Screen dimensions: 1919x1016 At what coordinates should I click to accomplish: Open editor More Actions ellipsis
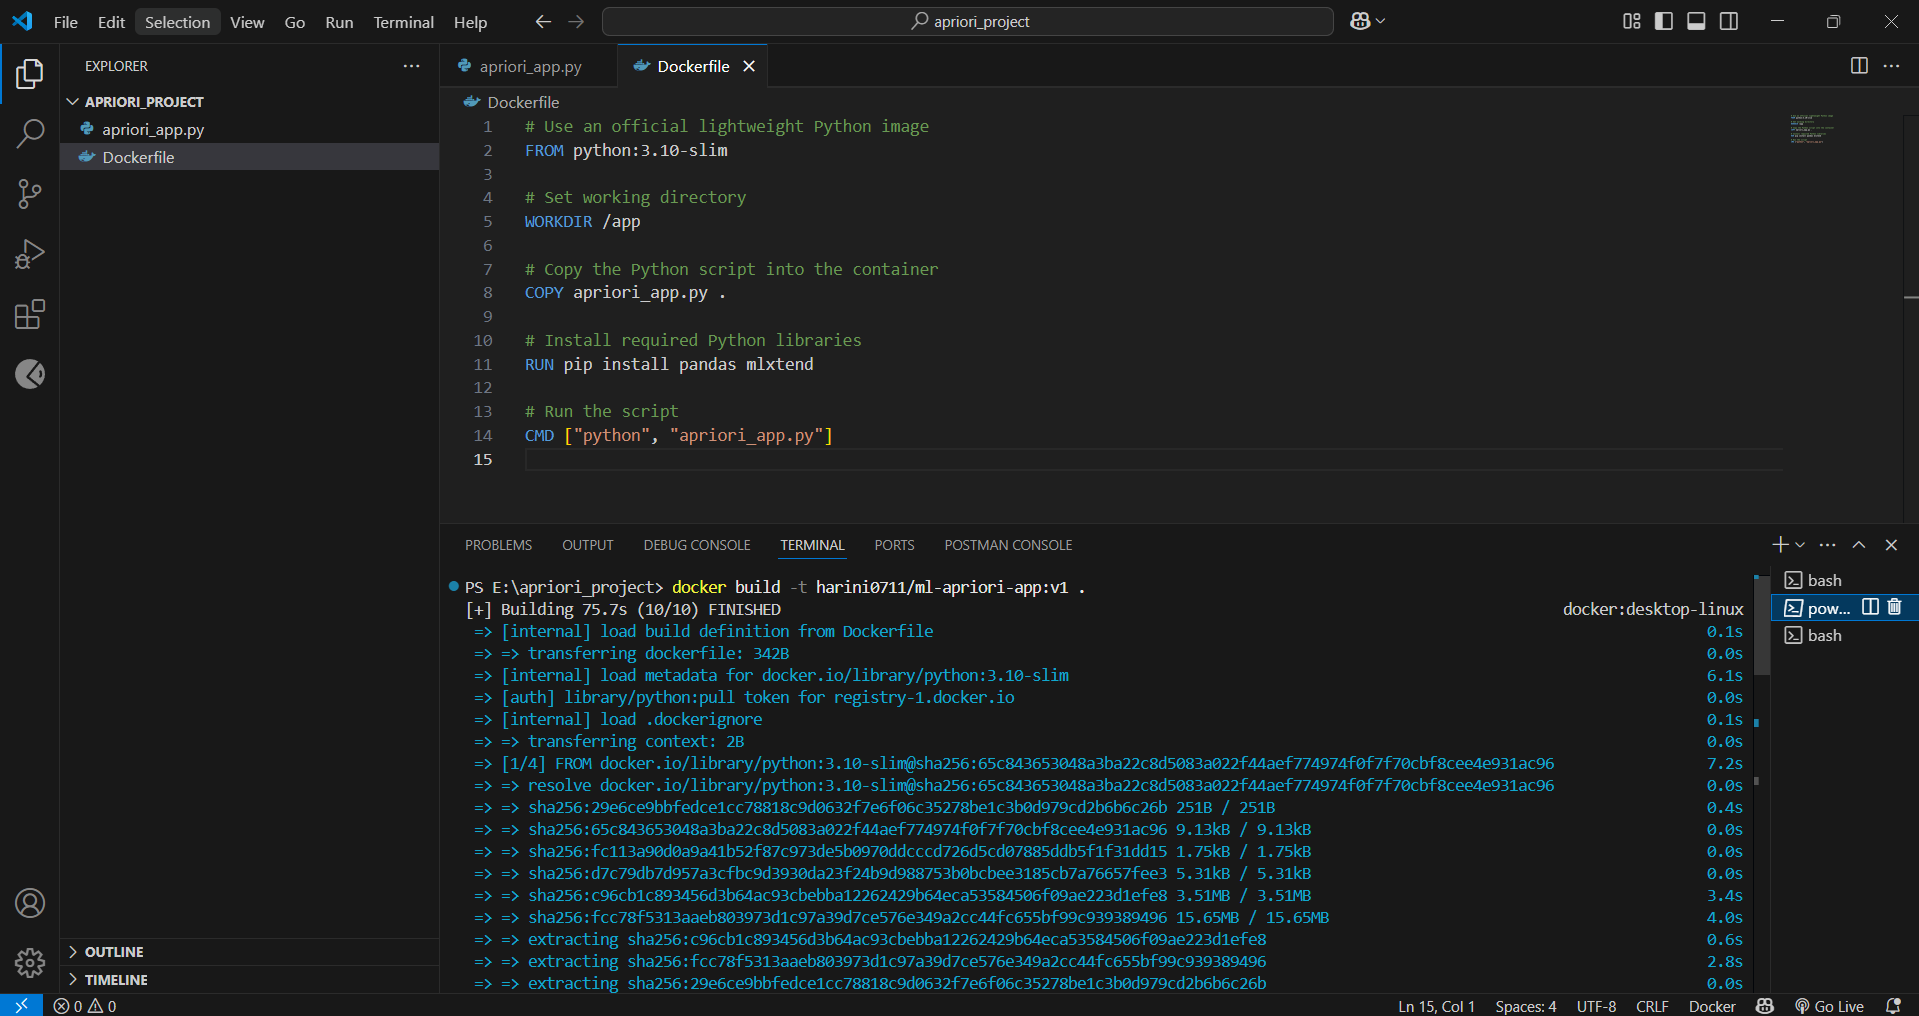pos(1891,65)
